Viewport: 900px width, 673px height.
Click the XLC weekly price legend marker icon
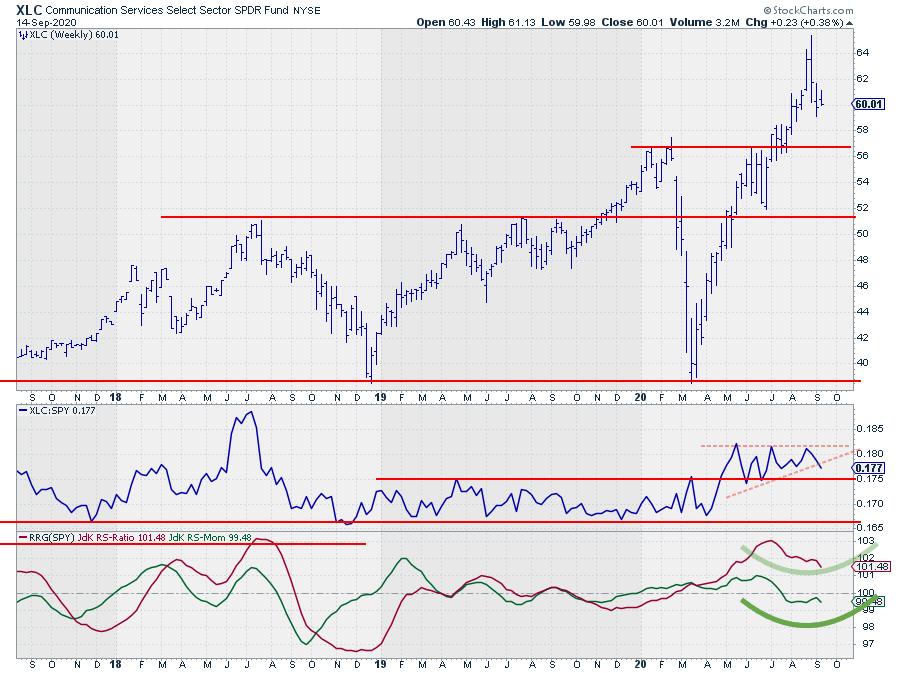click(x=22, y=35)
